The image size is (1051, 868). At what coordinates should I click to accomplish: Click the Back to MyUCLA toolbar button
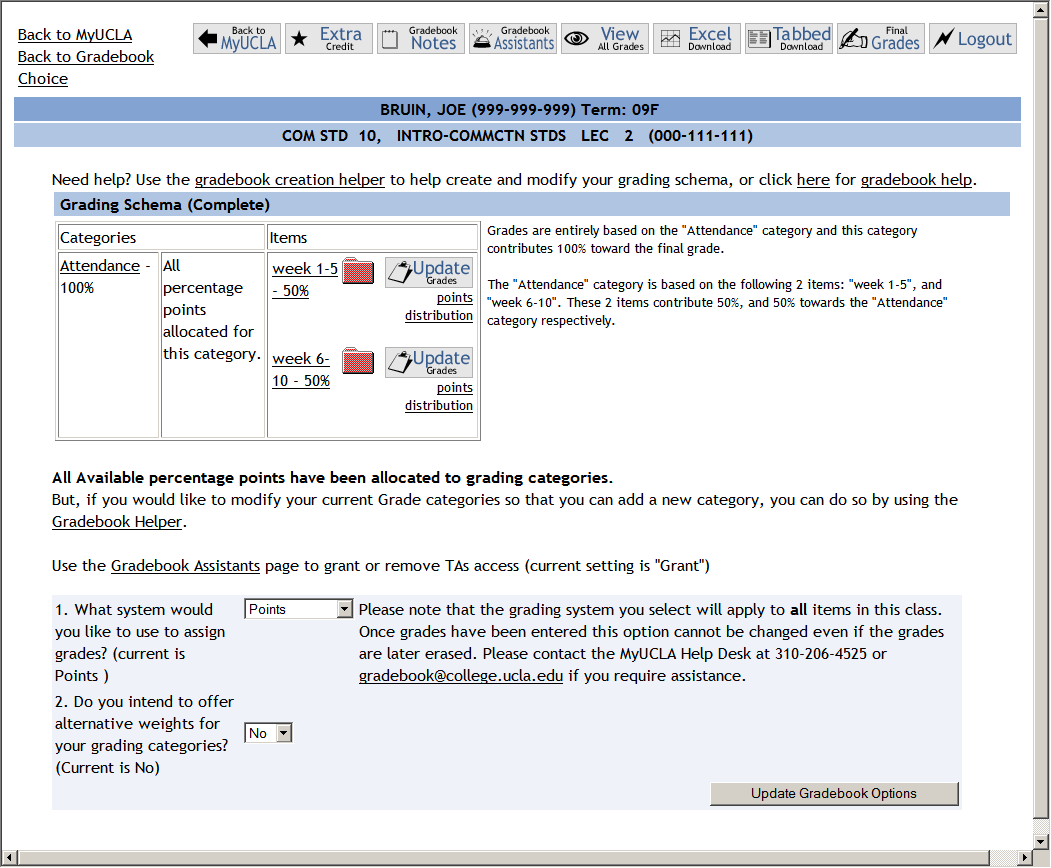[x=236, y=39]
